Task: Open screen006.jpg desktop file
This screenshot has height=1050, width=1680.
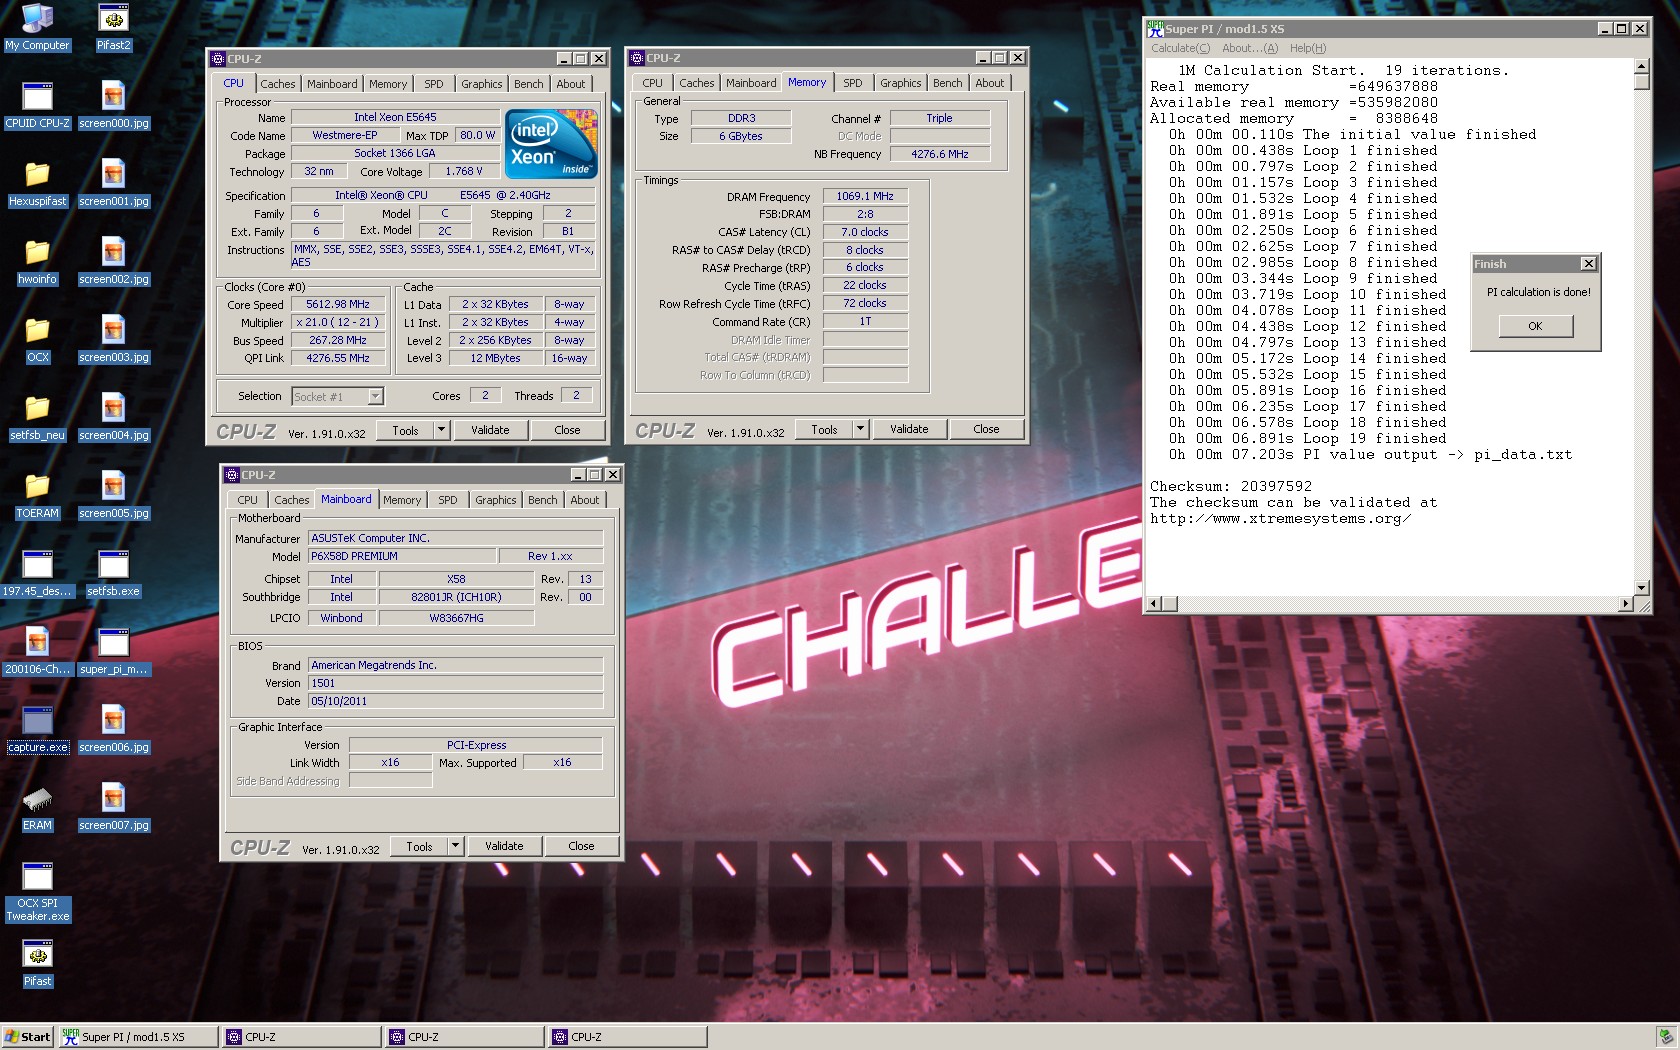Action: coord(113,729)
